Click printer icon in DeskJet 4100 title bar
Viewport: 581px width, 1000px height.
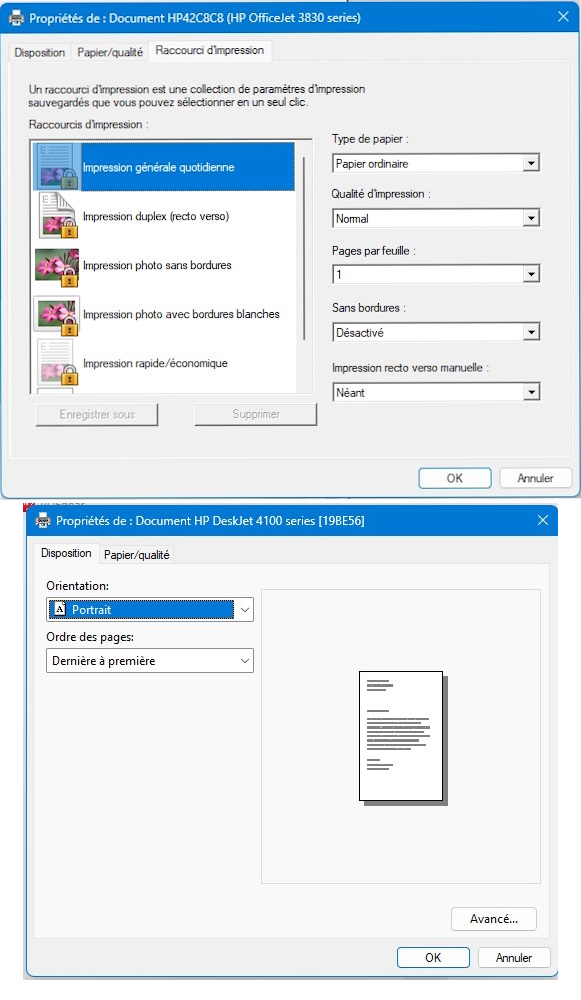pos(43,520)
